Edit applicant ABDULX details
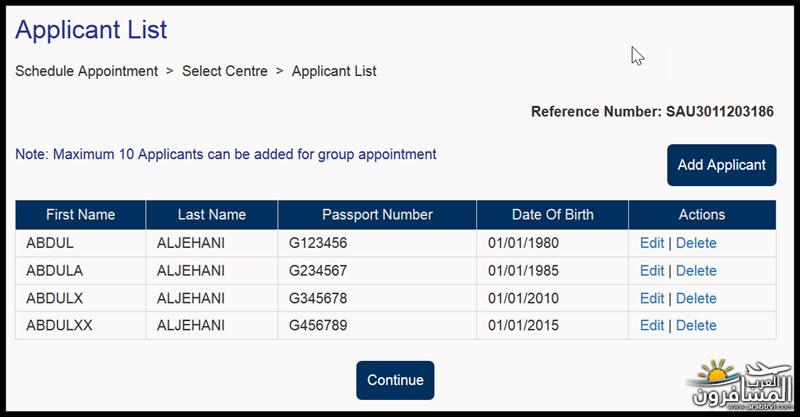The height and width of the screenshot is (417, 800). (x=652, y=298)
